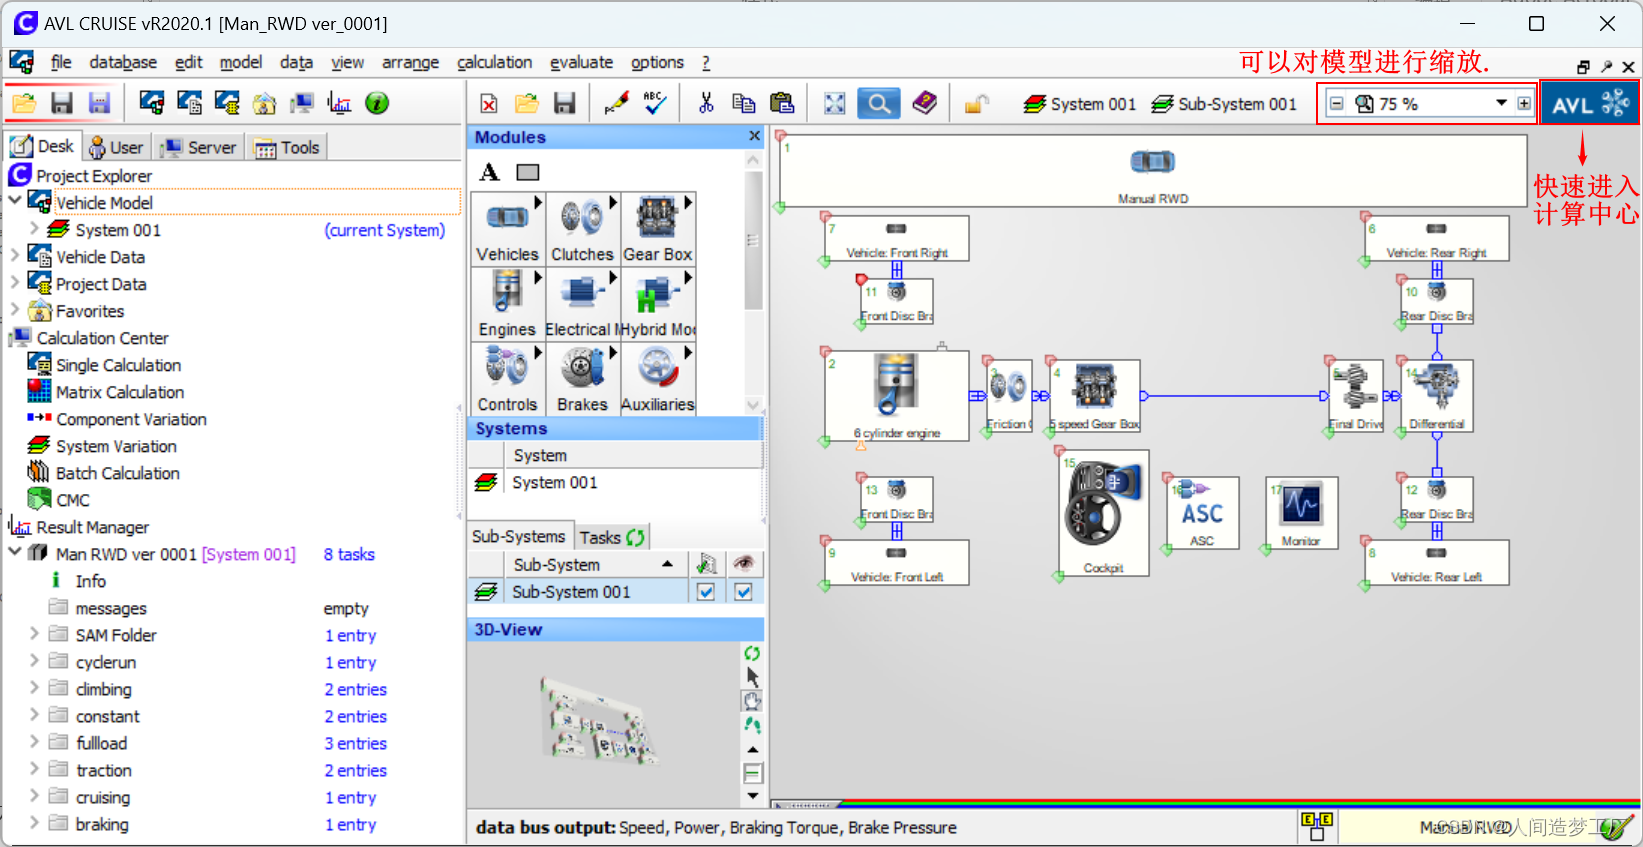Expand the Project Data node
Image resolution: width=1643 pixels, height=847 pixels.
coord(15,283)
